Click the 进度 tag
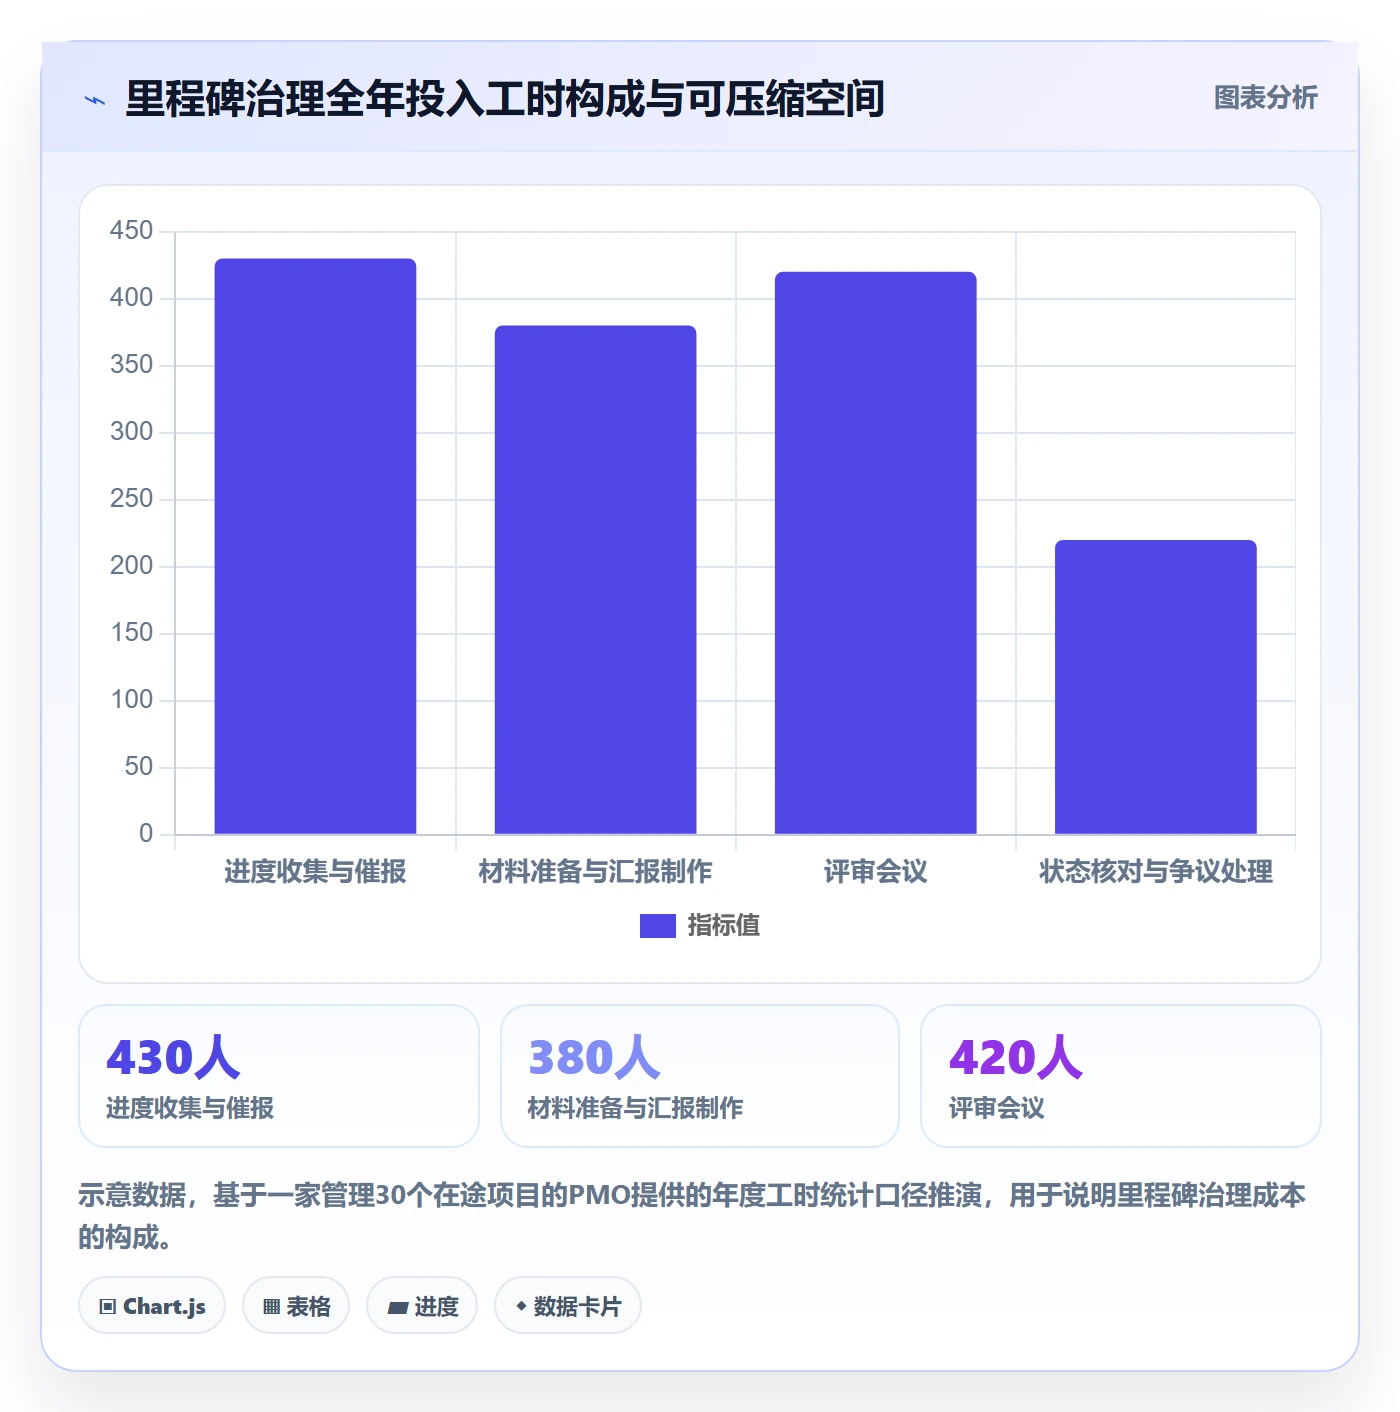Viewport: 1400px width, 1412px height. point(422,1305)
